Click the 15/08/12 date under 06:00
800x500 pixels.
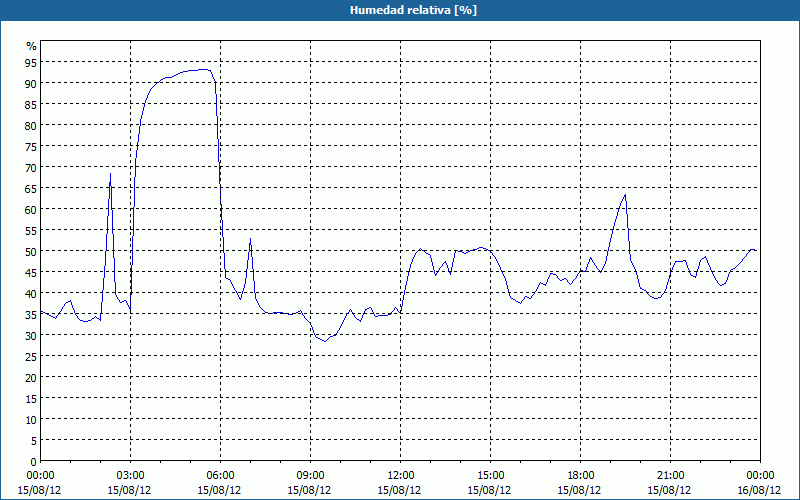click(219, 490)
